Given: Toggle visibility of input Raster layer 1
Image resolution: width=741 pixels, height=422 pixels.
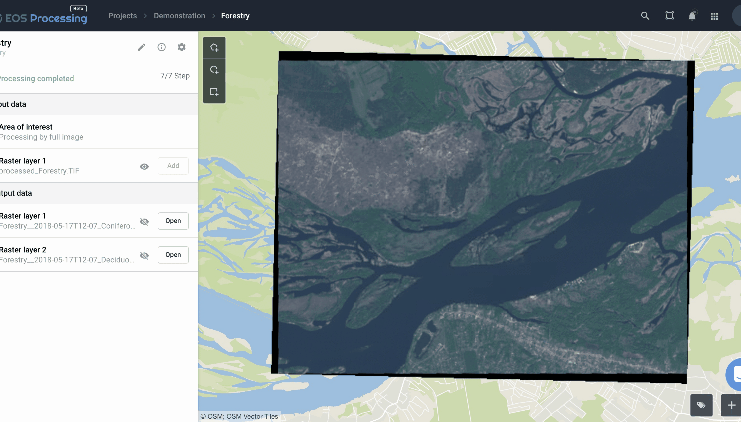Looking at the screenshot, I should point(144,166).
